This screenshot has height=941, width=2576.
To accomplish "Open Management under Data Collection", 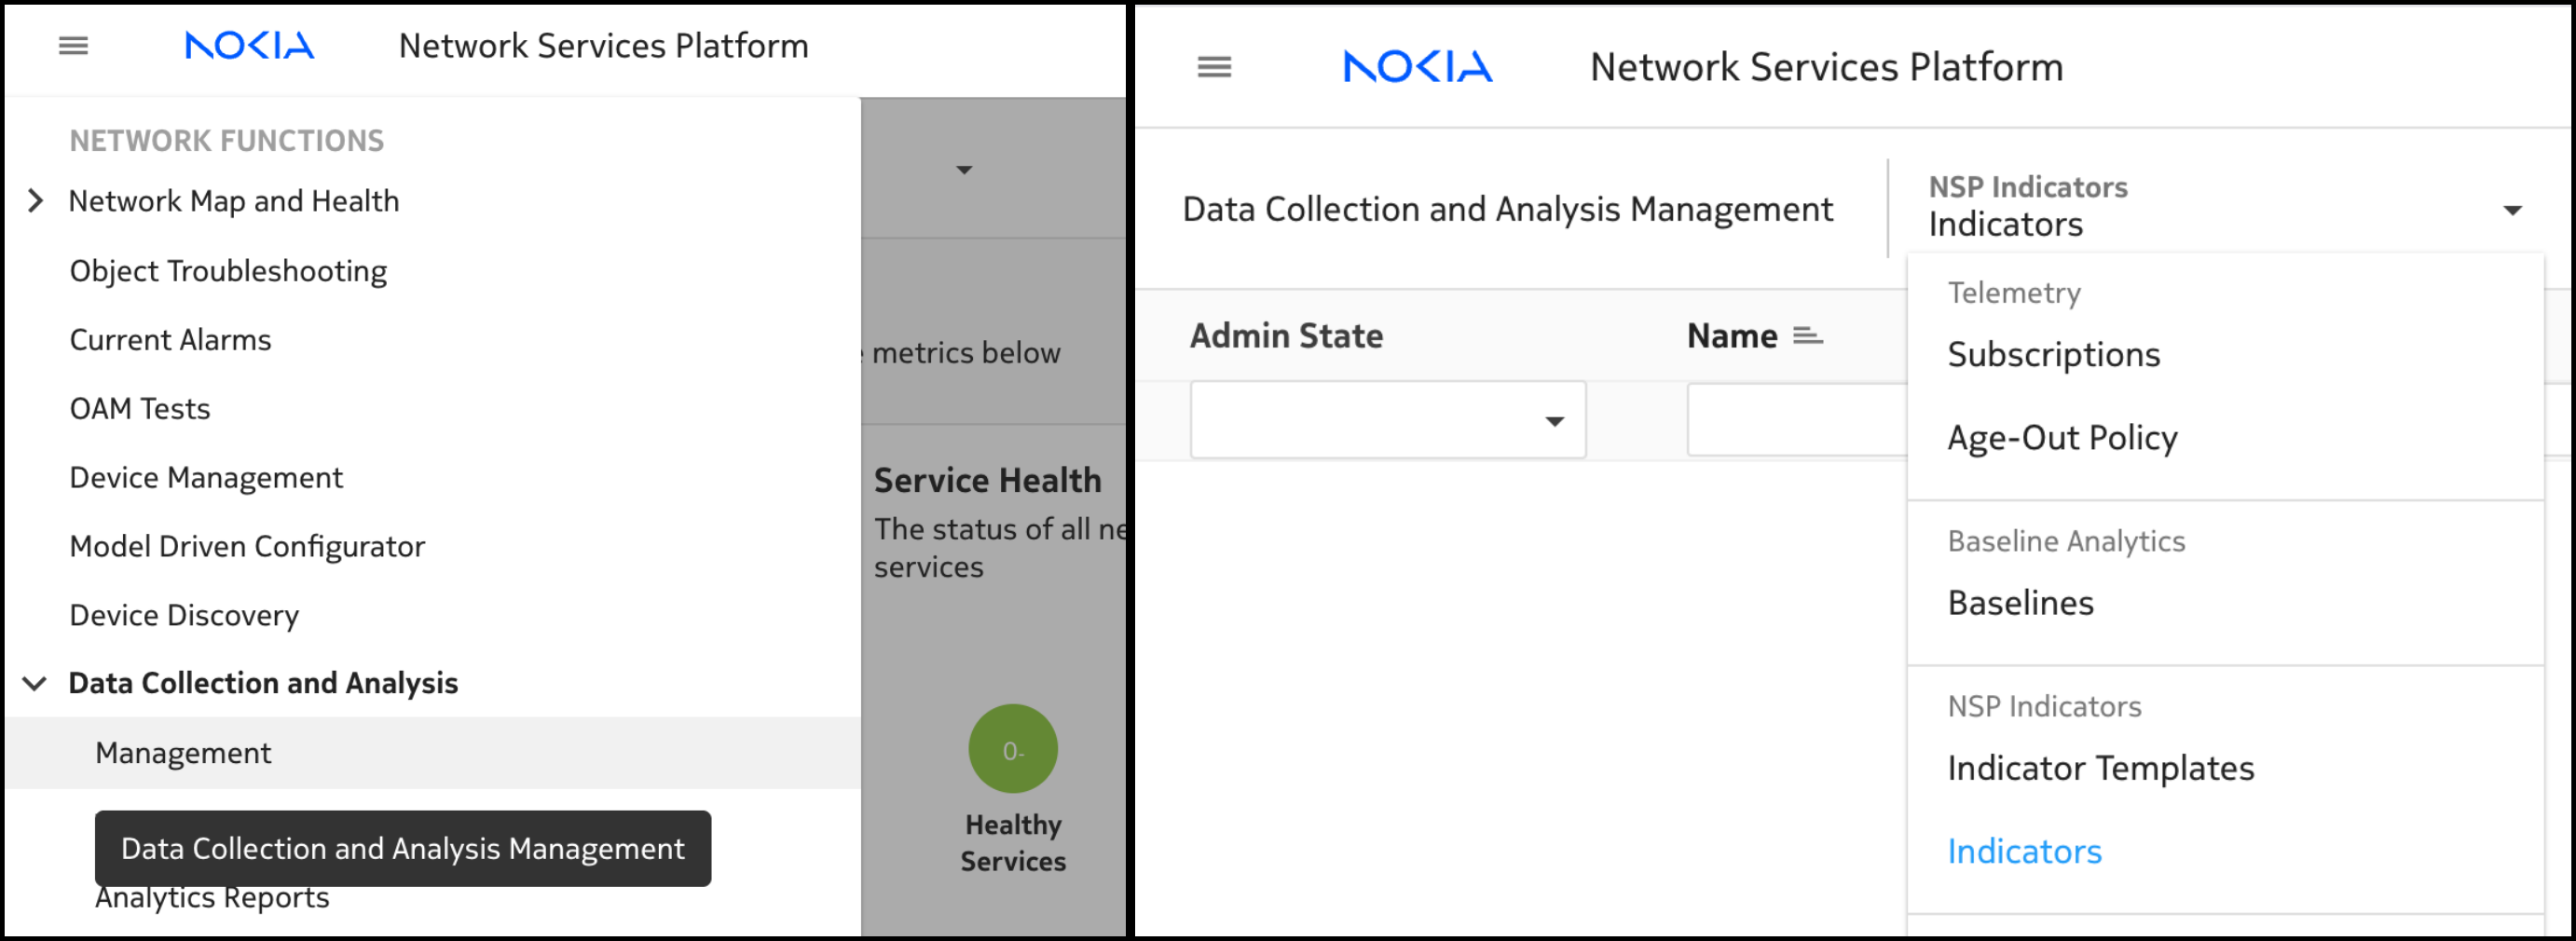I will [183, 754].
